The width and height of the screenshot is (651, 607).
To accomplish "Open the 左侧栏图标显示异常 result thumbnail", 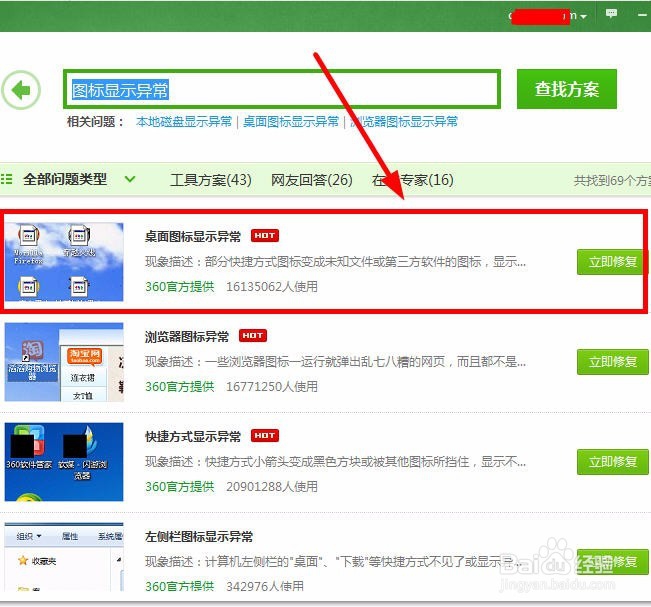I will (64, 557).
